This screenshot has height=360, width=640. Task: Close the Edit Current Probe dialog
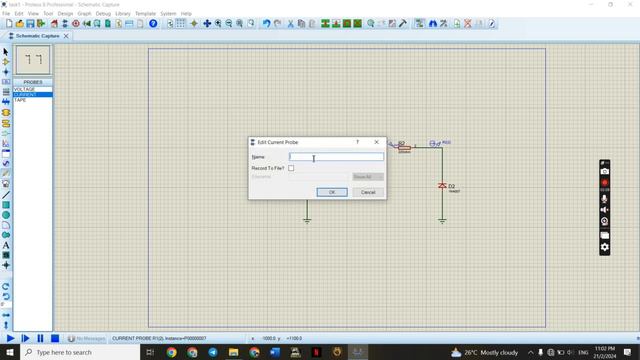pos(376,142)
